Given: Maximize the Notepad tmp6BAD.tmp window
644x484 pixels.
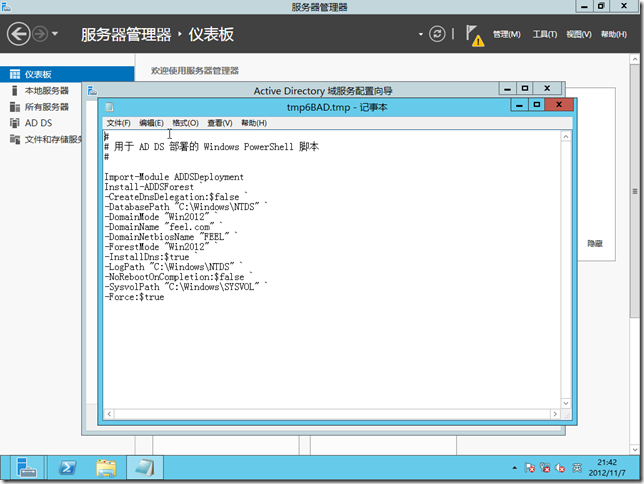Looking at the screenshot, I should pyautogui.click(x=536, y=105).
